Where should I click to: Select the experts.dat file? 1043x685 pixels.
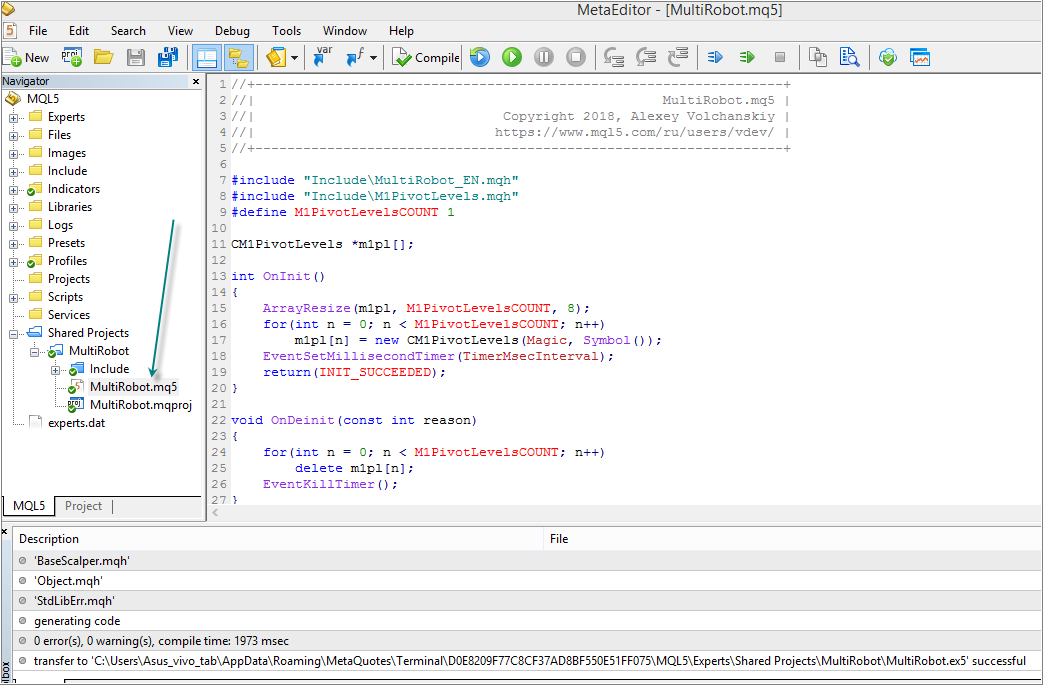pos(76,422)
